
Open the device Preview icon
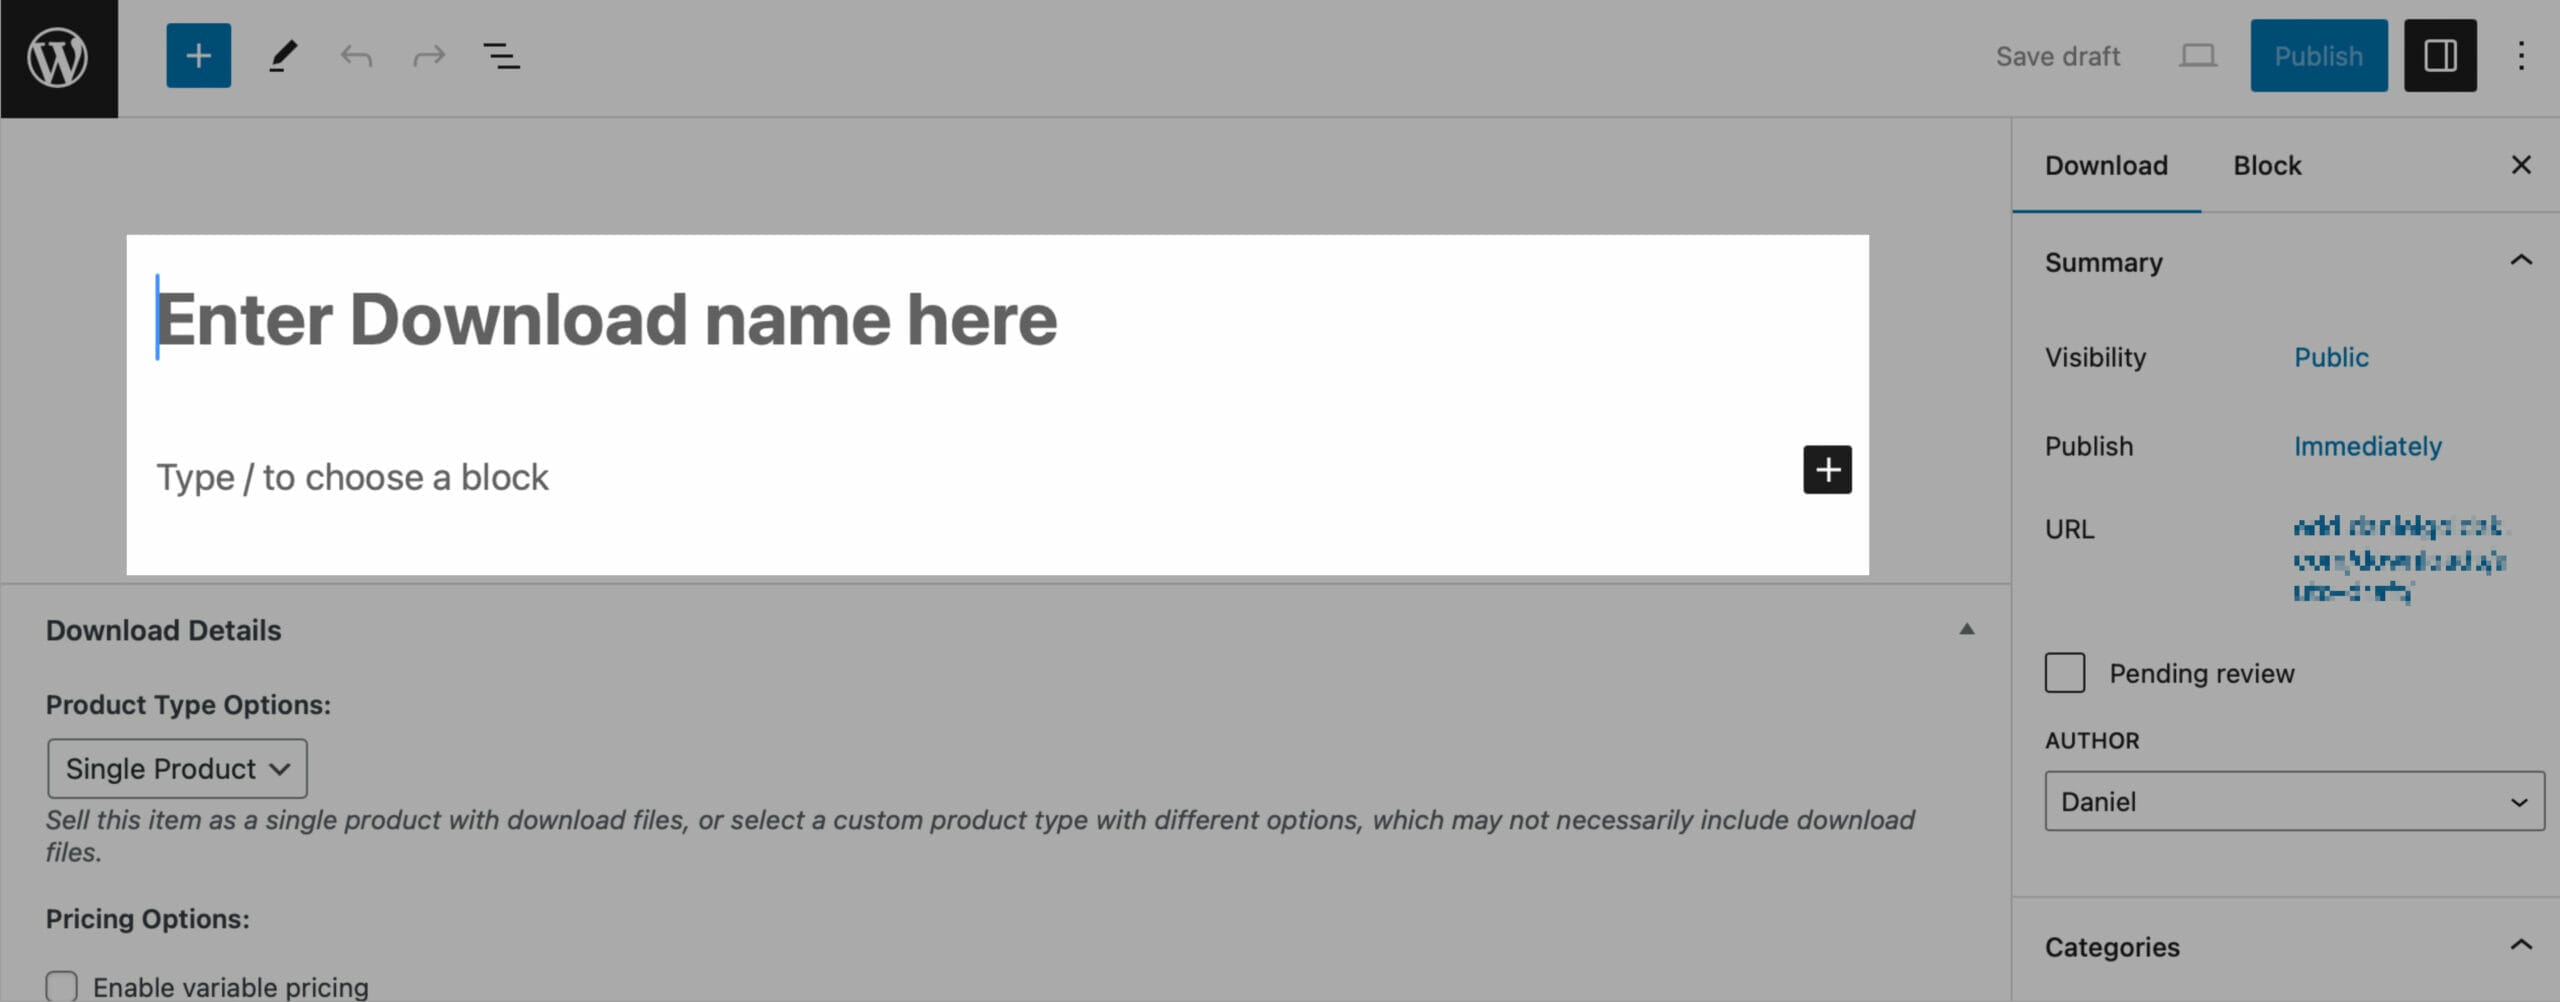[x=2198, y=55]
